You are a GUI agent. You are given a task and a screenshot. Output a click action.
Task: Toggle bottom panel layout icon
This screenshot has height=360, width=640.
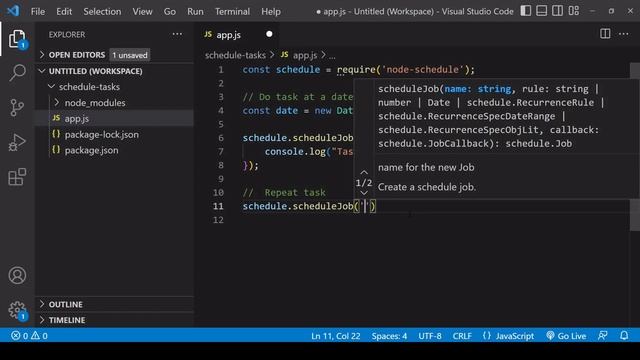tap(542, 11)
